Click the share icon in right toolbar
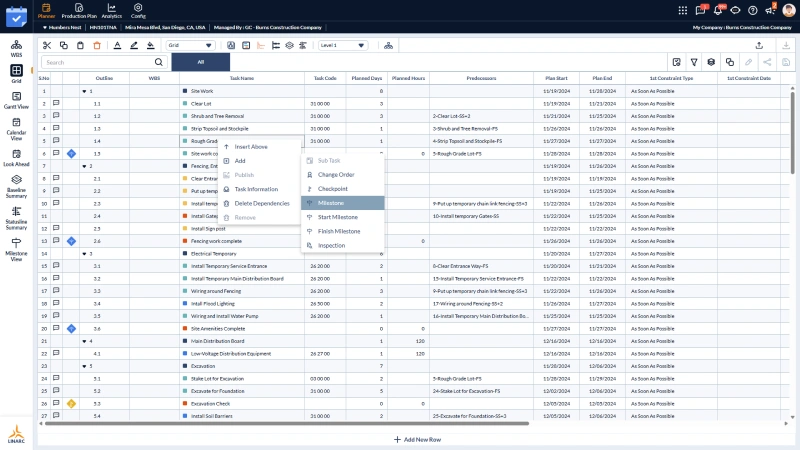The width and height of the screenshot is (800, 450). 767,62
